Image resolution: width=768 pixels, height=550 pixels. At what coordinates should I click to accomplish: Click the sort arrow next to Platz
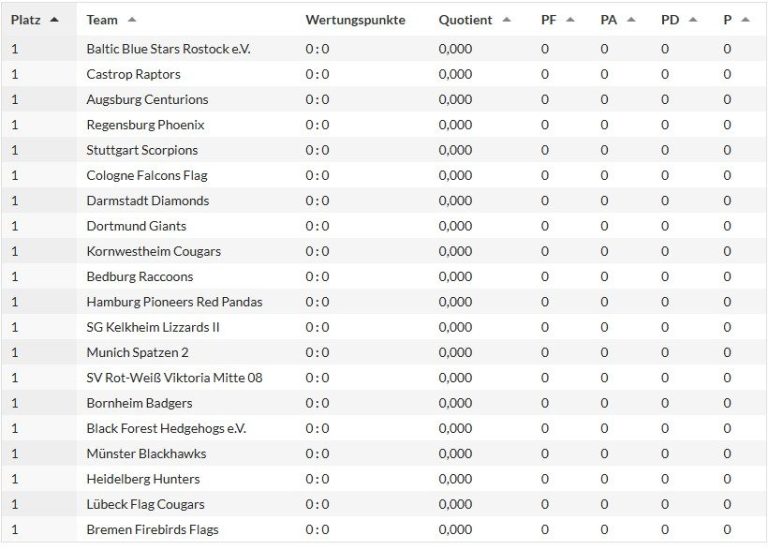[x=54, y=20]
